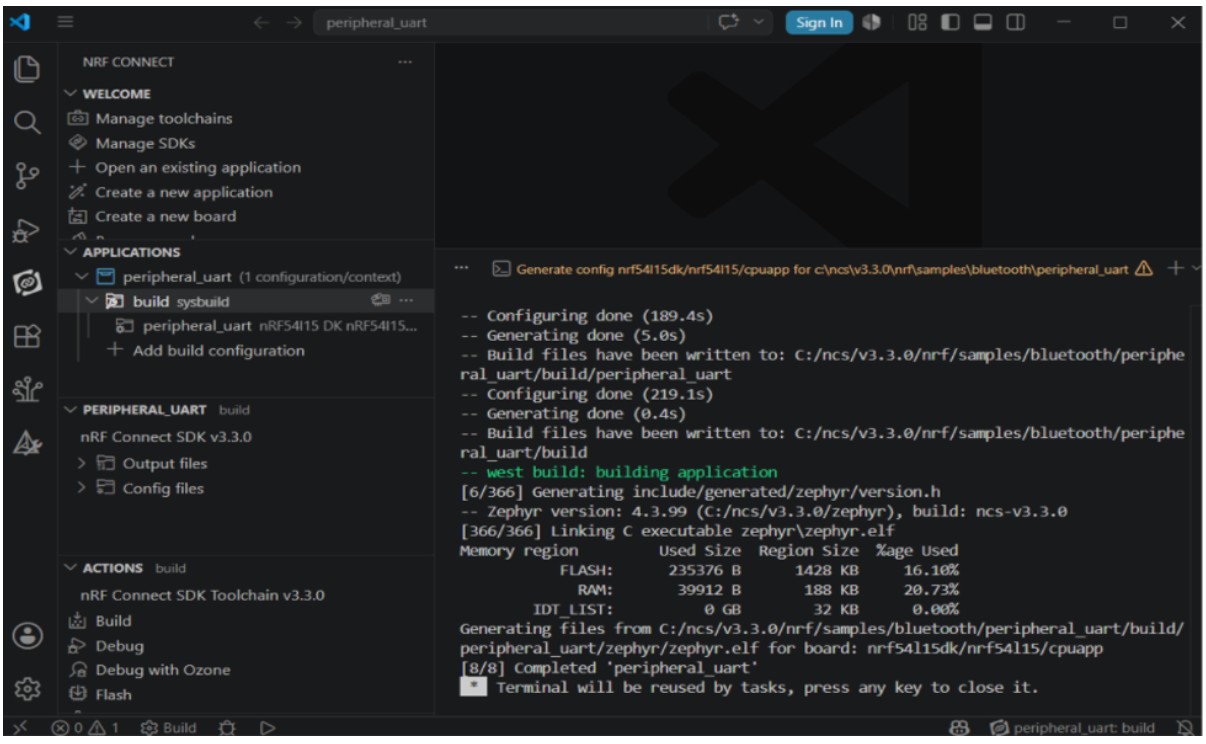Collapse the ACTIONS section
The width and height of the screenshot is (1206, 744).
70,568
